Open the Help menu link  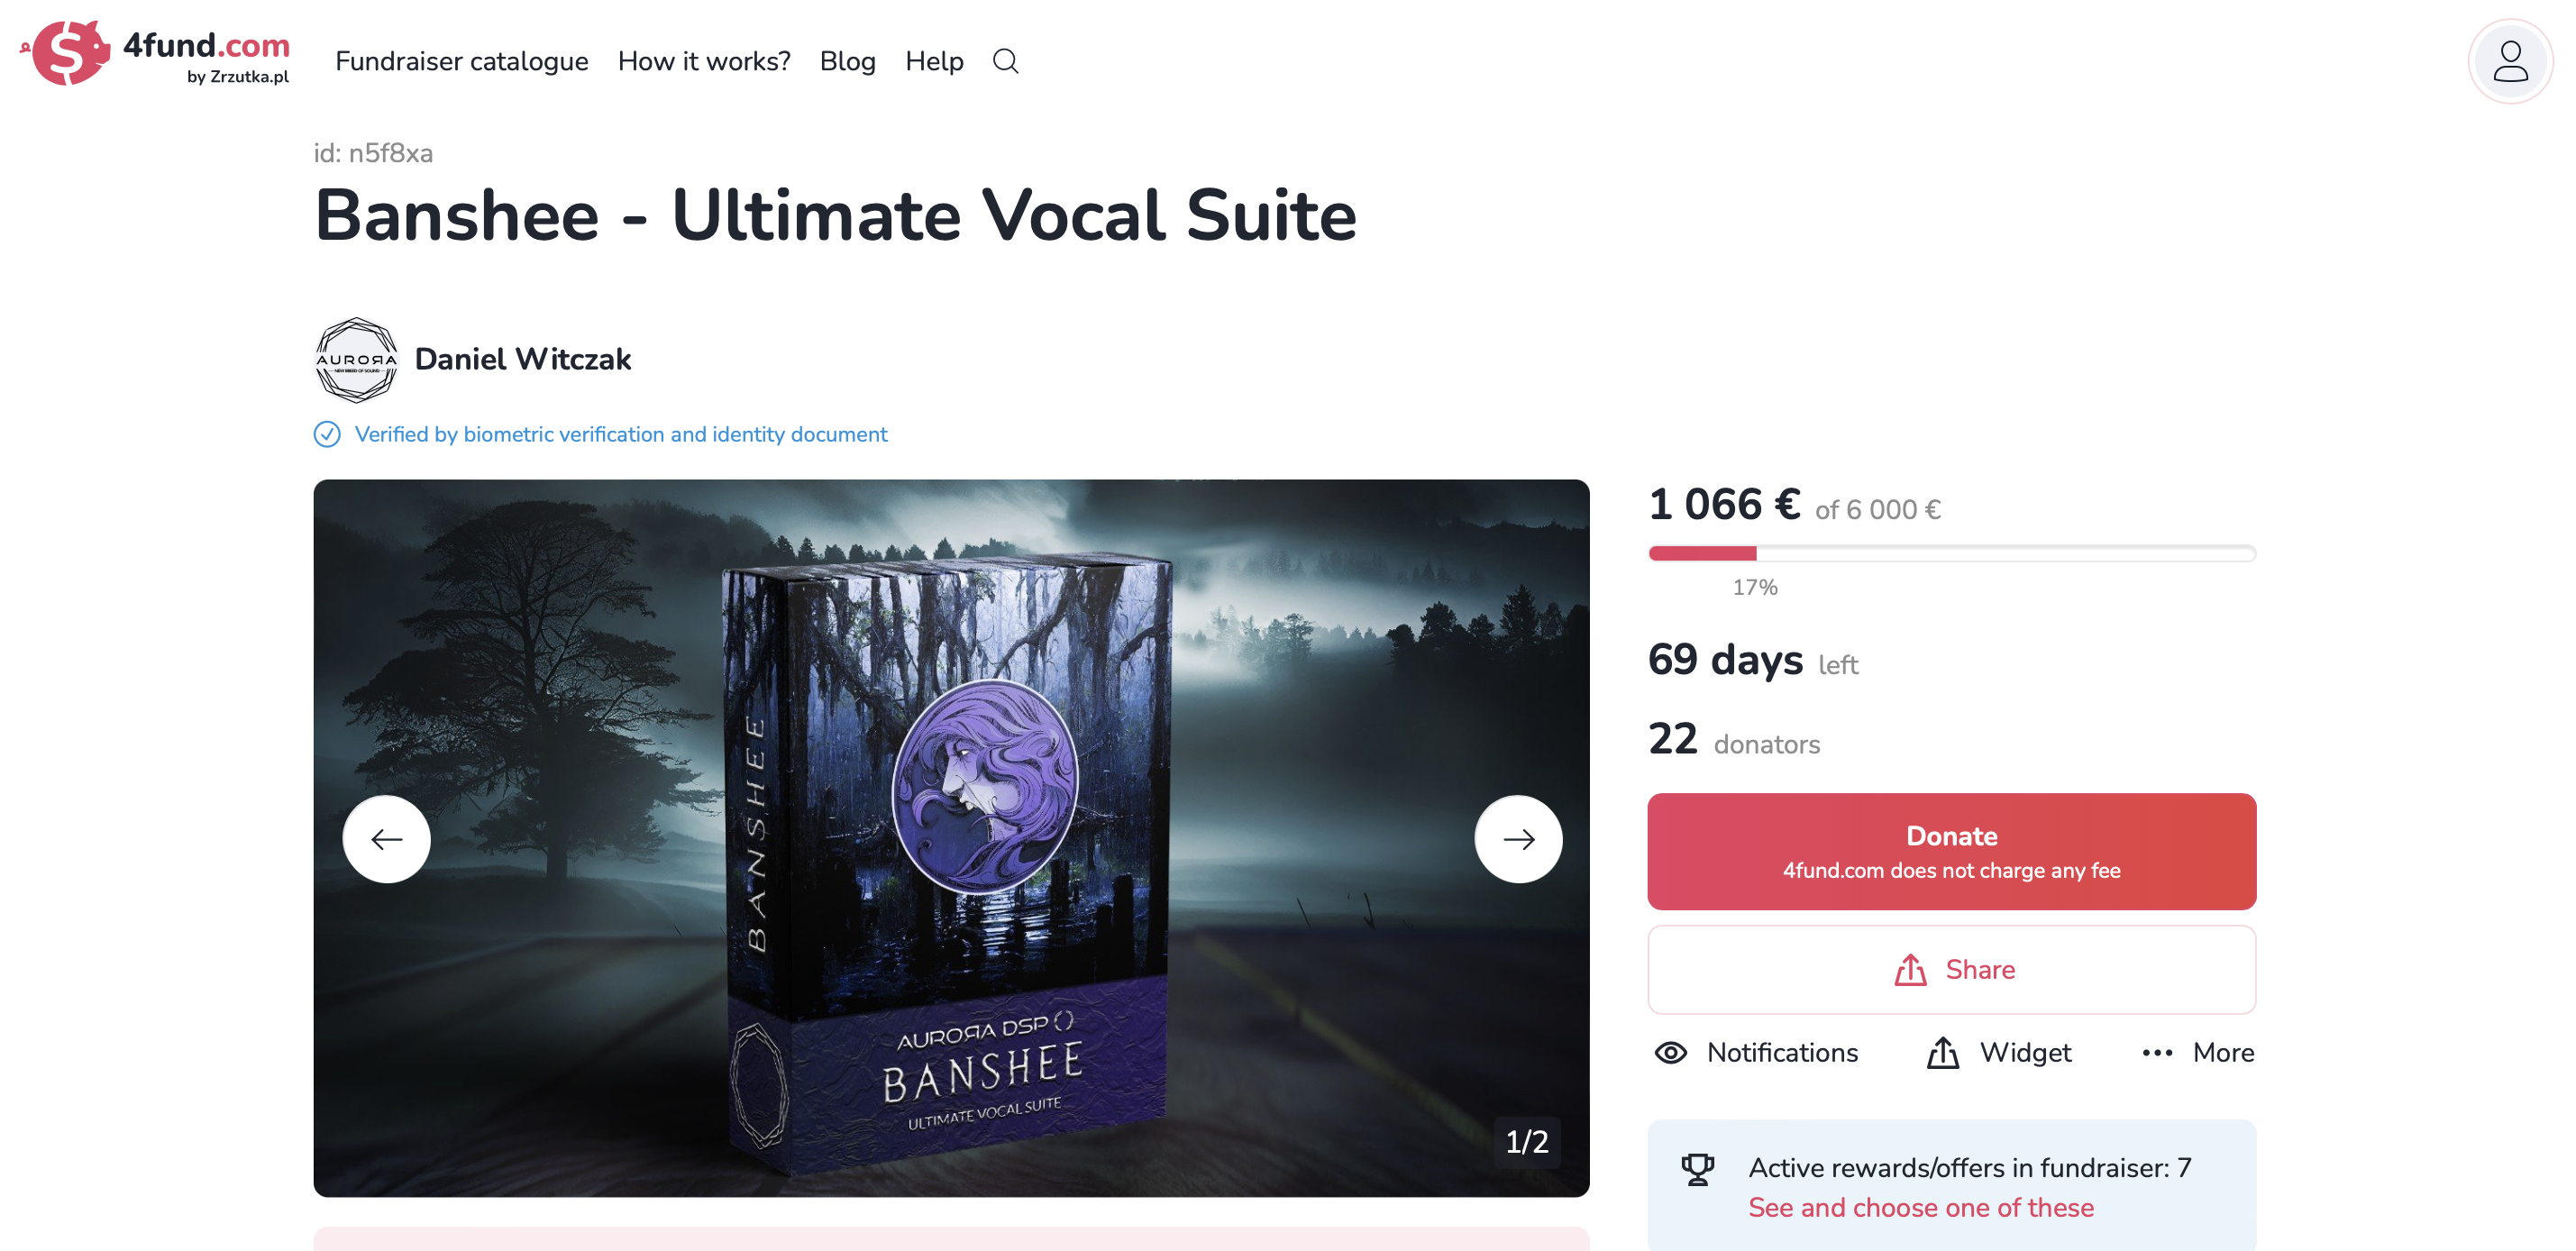(934, 61)
